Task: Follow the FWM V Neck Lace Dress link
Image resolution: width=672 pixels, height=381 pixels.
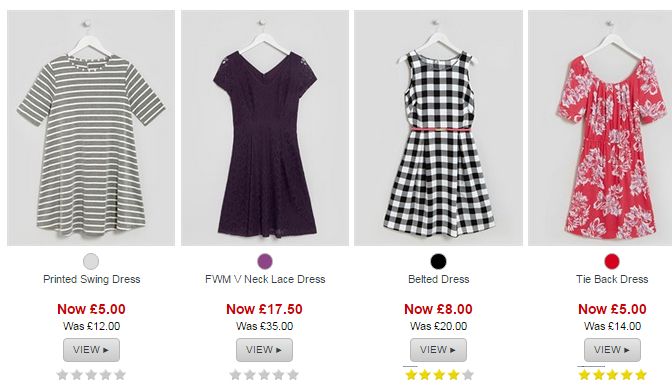Action: 265,279
